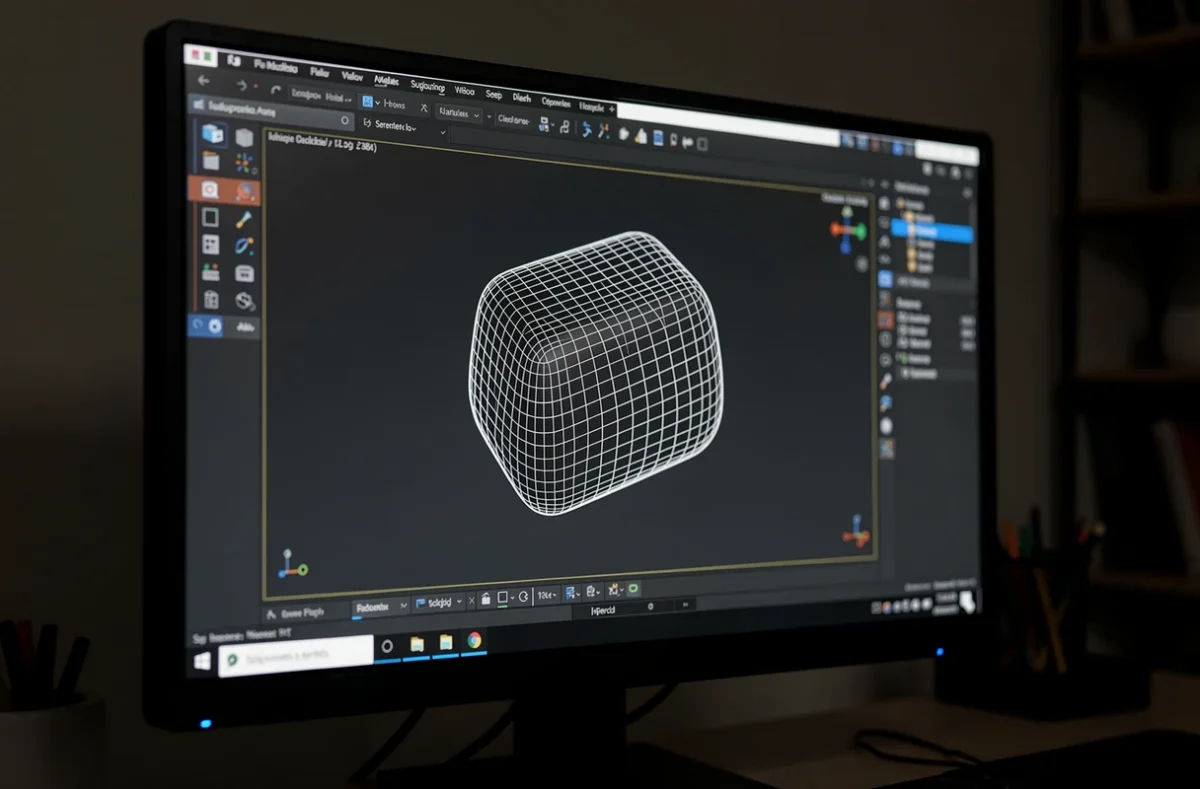Open the 'Vielov' menu in menu bar
Viewport: 1200px width, 789px height.
[x=352, y=77]
